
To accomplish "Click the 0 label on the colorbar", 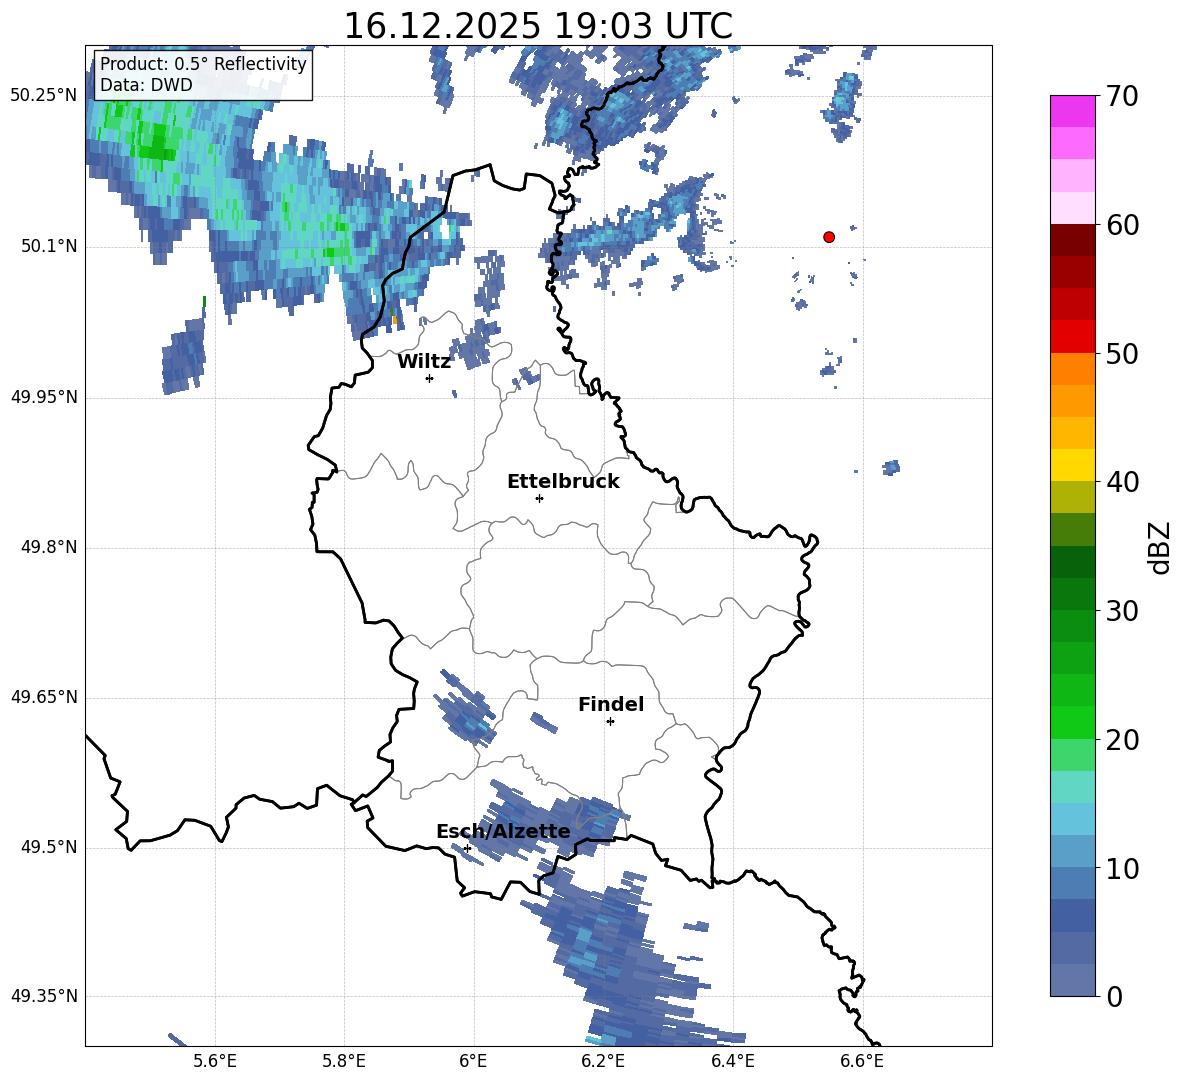I will [x=1114, y=996].
